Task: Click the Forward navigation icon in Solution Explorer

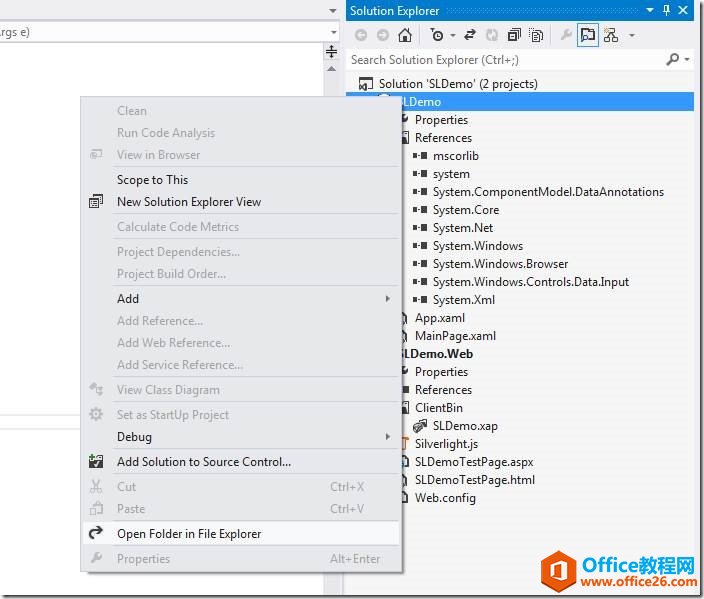Action: (x=383, y=35)
